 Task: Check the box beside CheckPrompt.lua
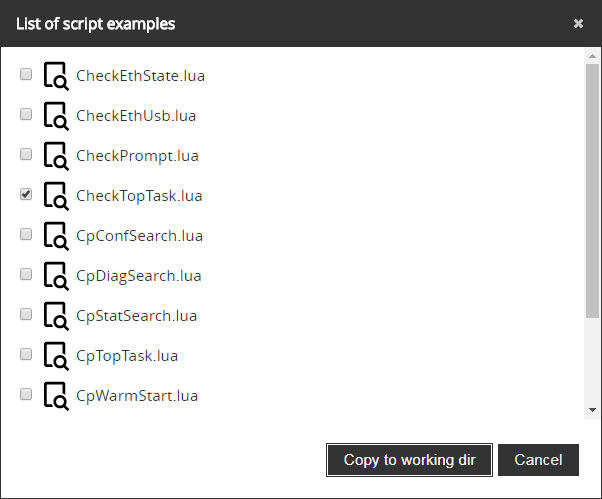(x=26, y=155)
